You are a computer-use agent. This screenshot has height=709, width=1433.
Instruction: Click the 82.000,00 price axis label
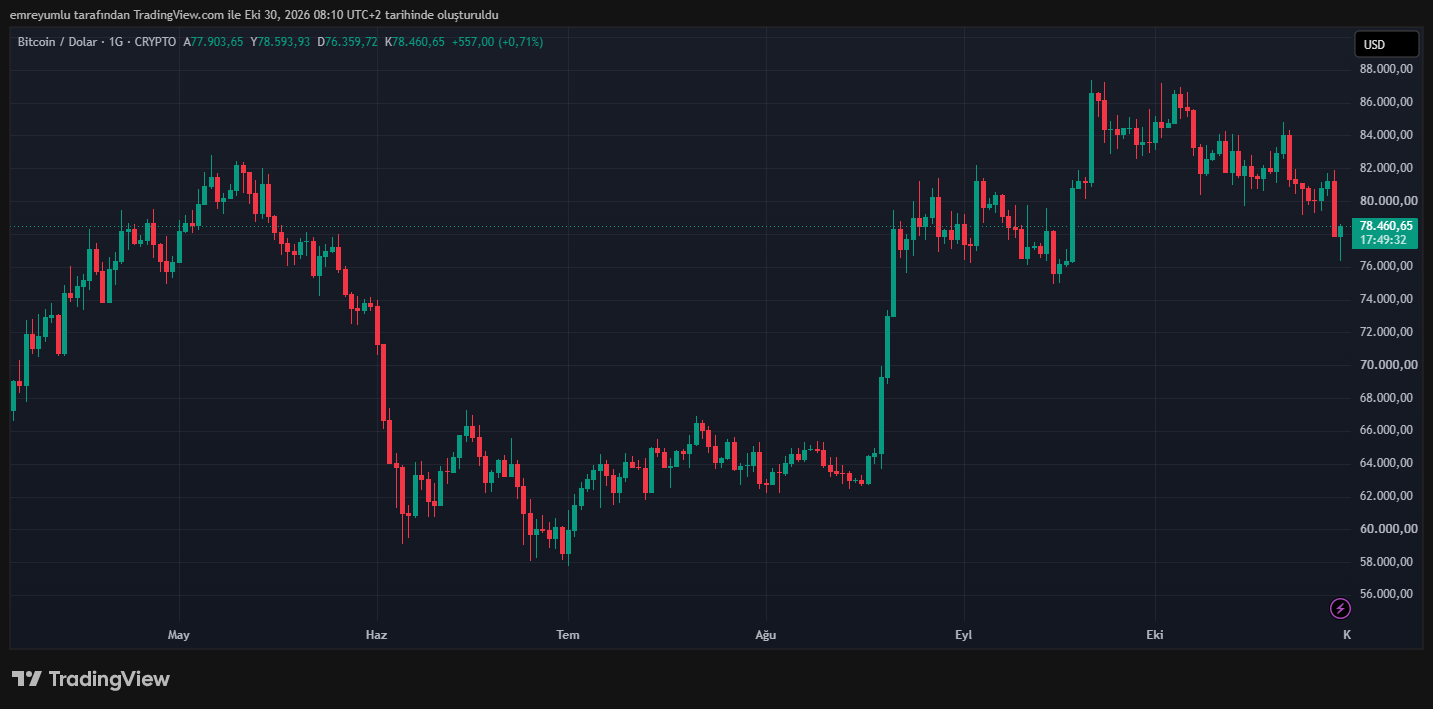click(x=1385, y=168)
